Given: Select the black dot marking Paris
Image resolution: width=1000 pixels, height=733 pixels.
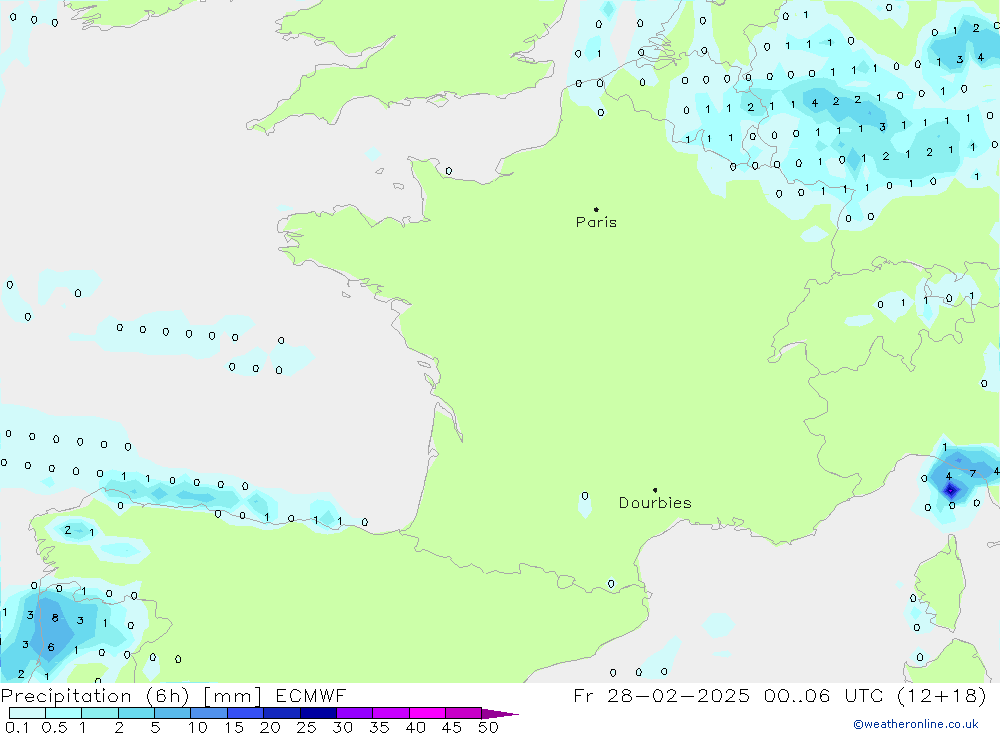Looking at the screenshot, I should tap(596, 209).
